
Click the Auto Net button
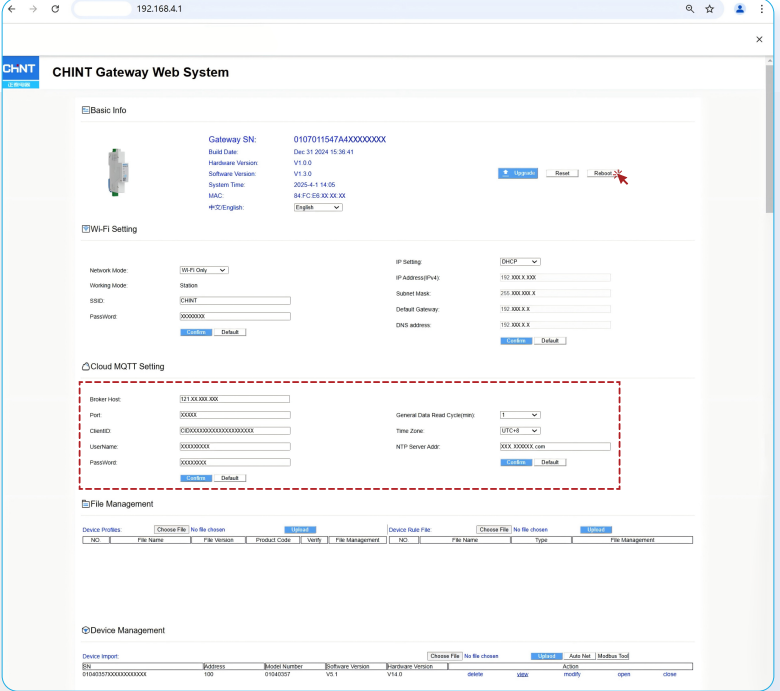[x=580, y=656]
